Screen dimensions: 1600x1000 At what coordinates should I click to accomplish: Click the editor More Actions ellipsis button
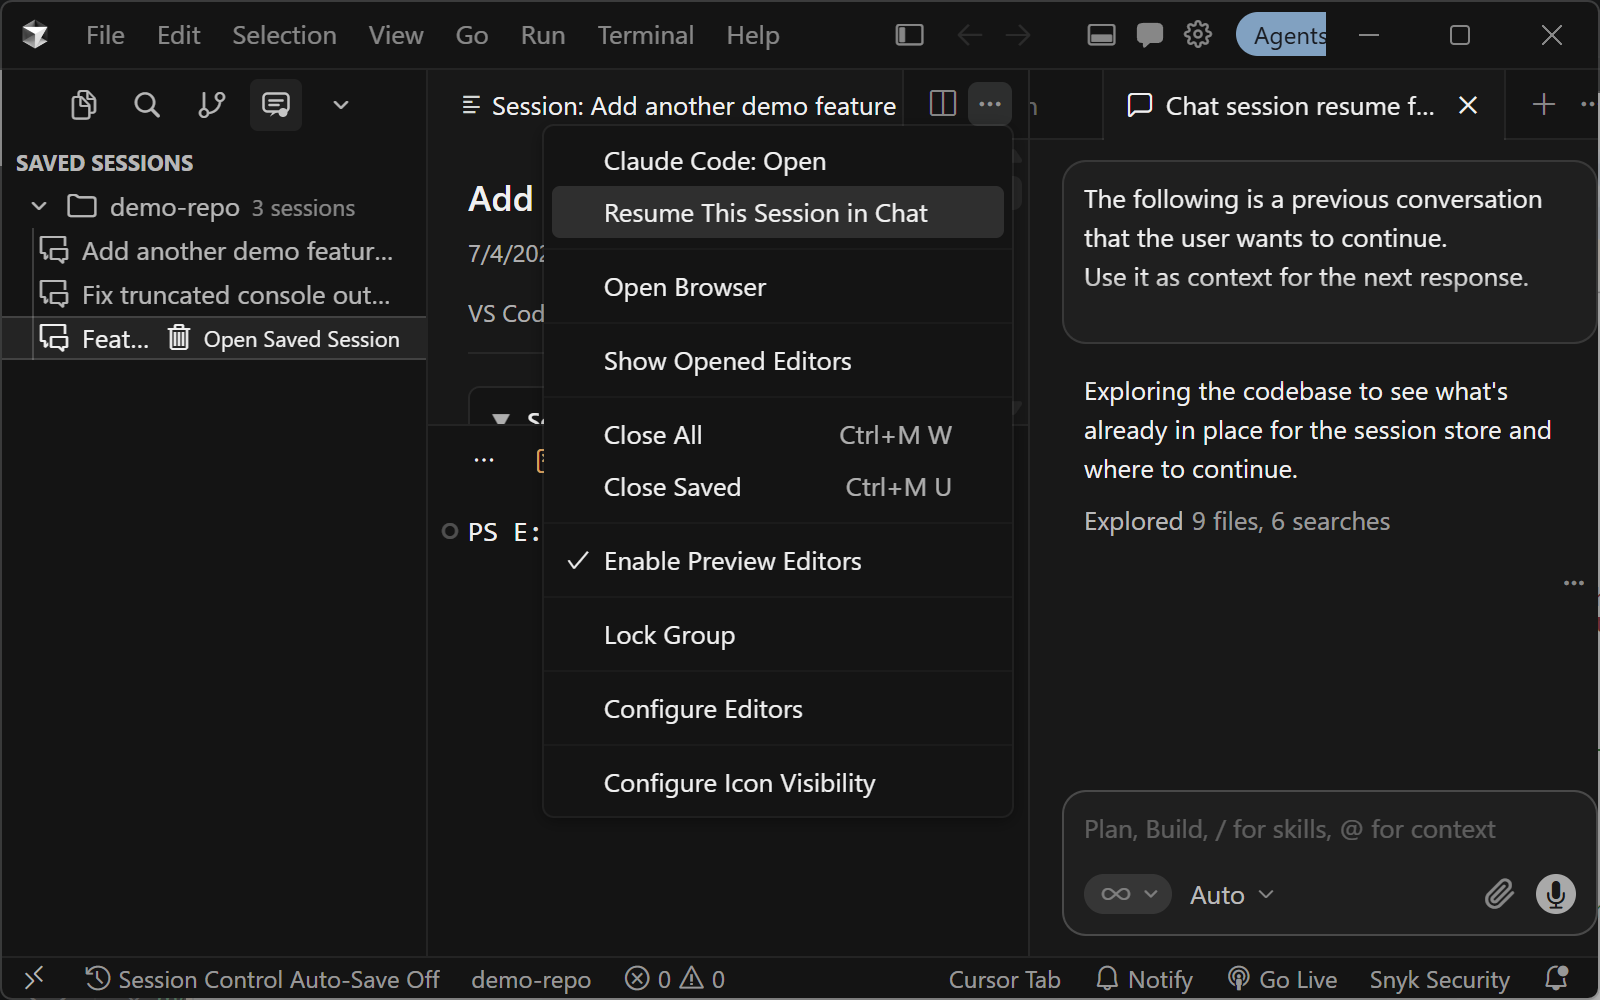click(x=990, y=104)
